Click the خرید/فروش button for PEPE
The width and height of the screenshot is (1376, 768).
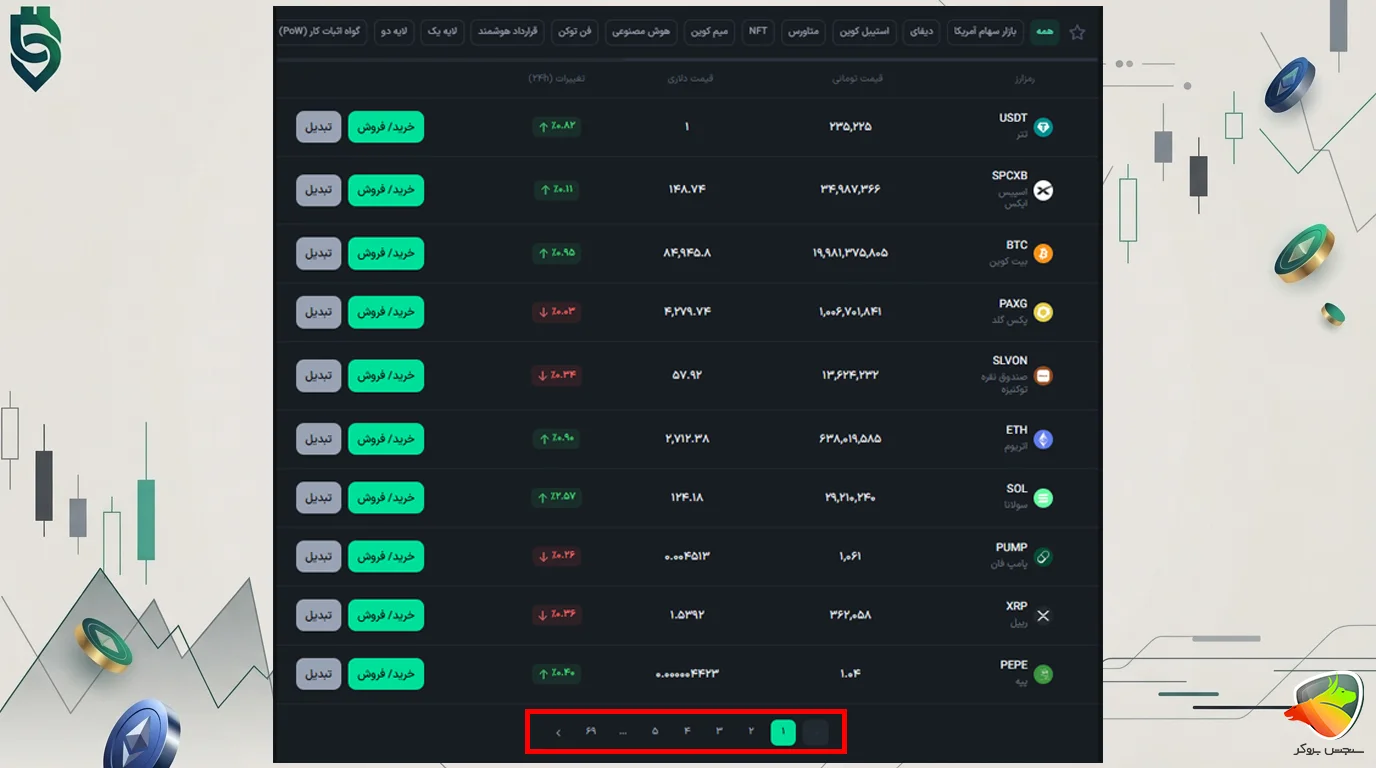click(386, 674)
